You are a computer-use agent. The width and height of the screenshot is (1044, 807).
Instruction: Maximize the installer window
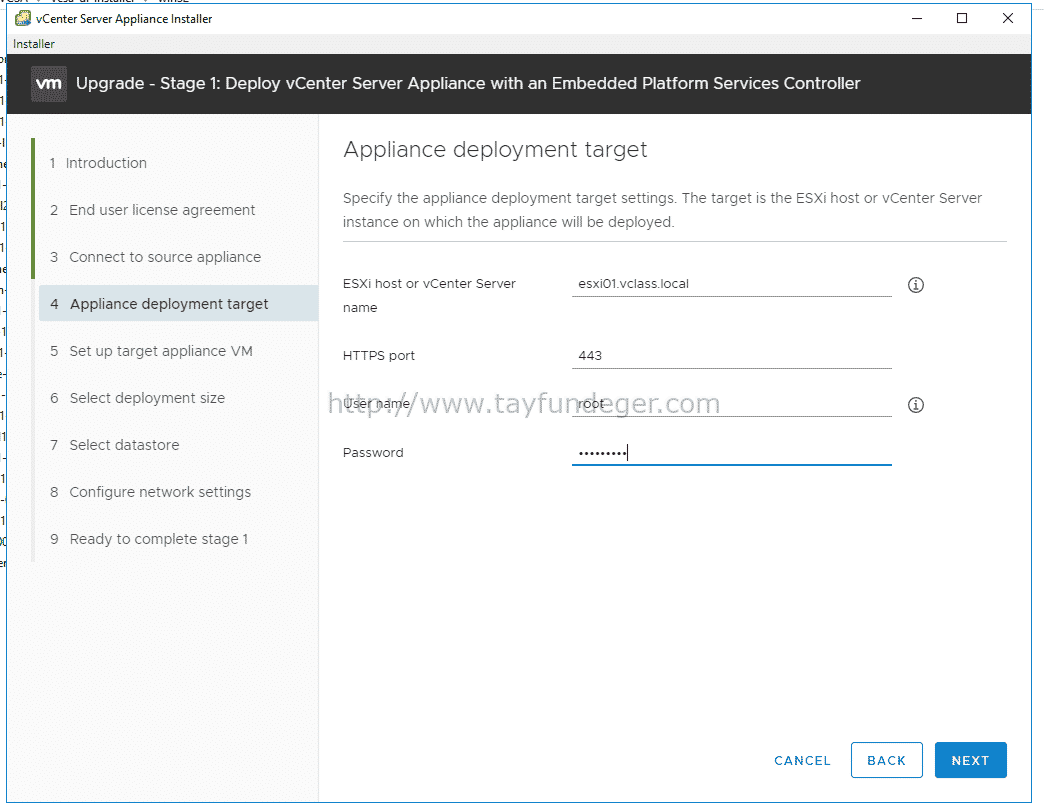pyautogui.click(x=962, y=19)
